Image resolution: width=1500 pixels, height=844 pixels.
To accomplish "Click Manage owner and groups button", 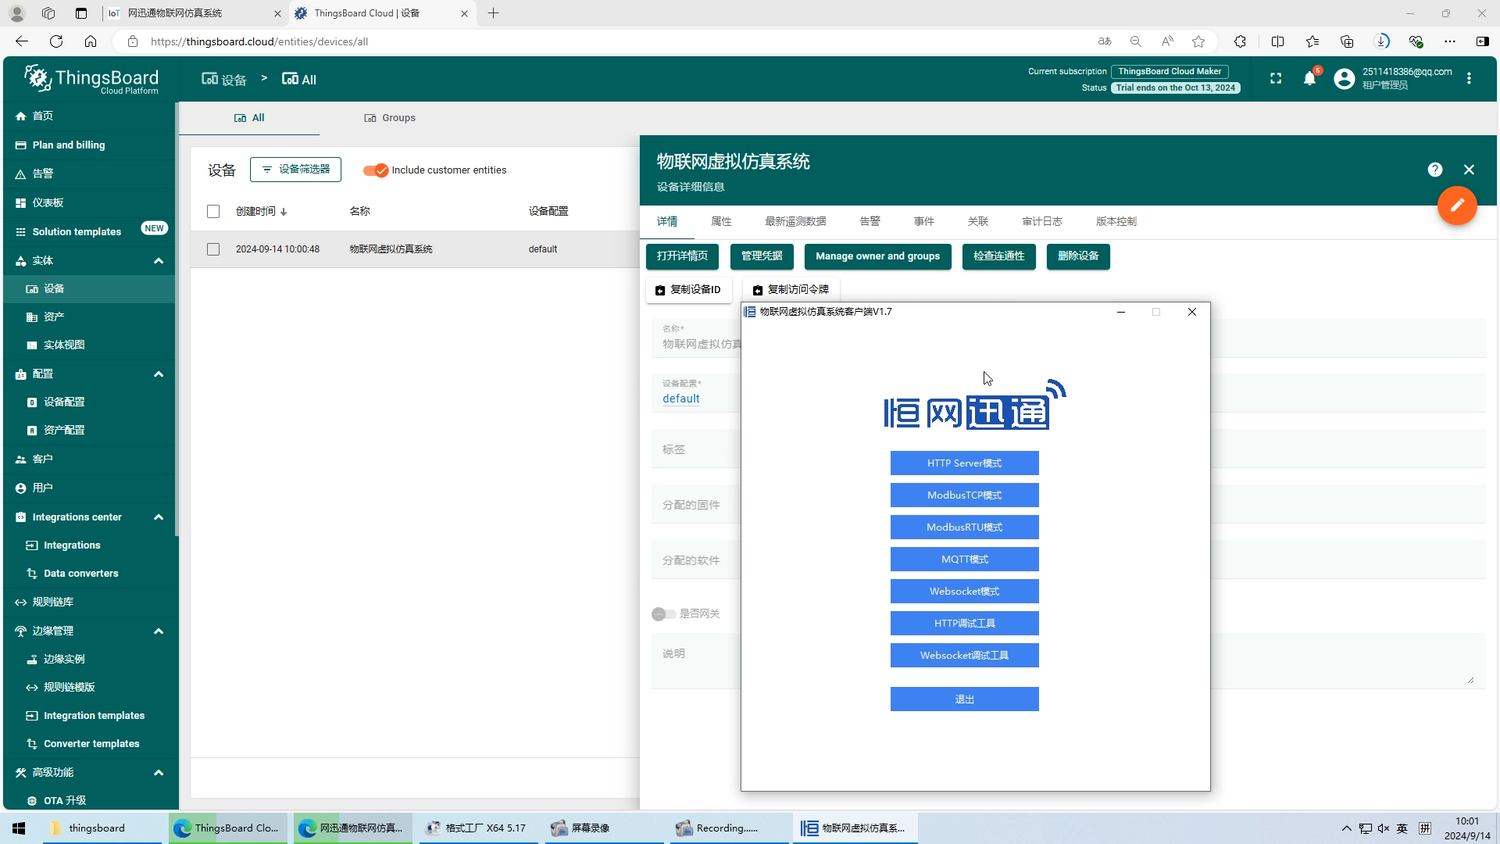I will [x=877, y=256].
